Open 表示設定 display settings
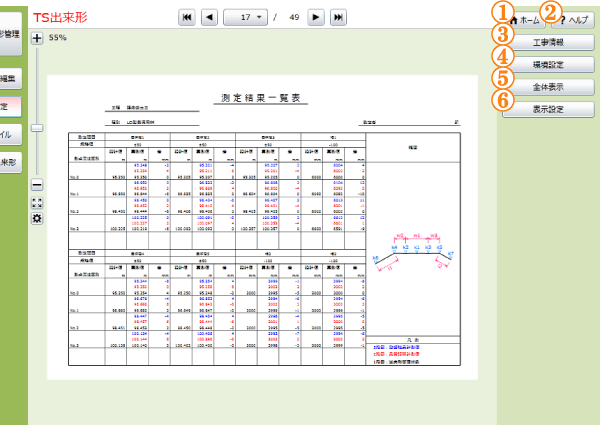Image resolution: width=600 pixels, height=425 pixels. [x=548, y=109]
